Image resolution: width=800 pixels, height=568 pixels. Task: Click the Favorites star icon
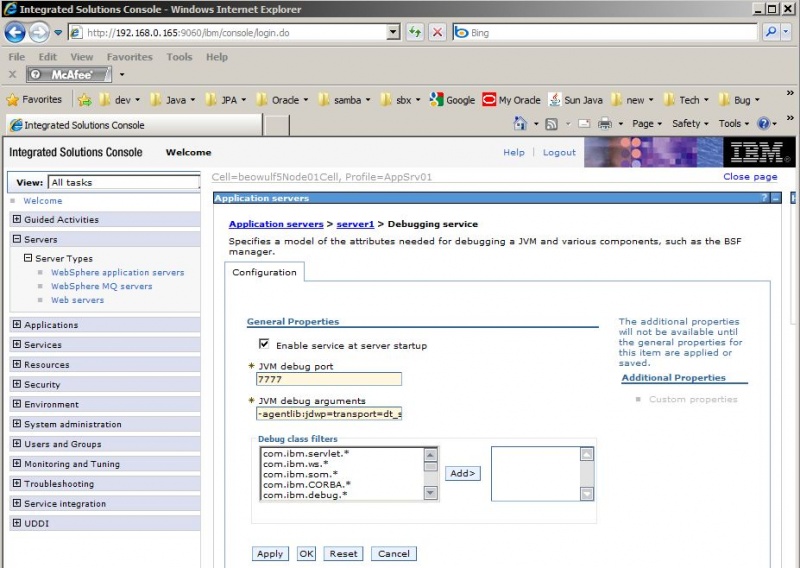[13, 100]
